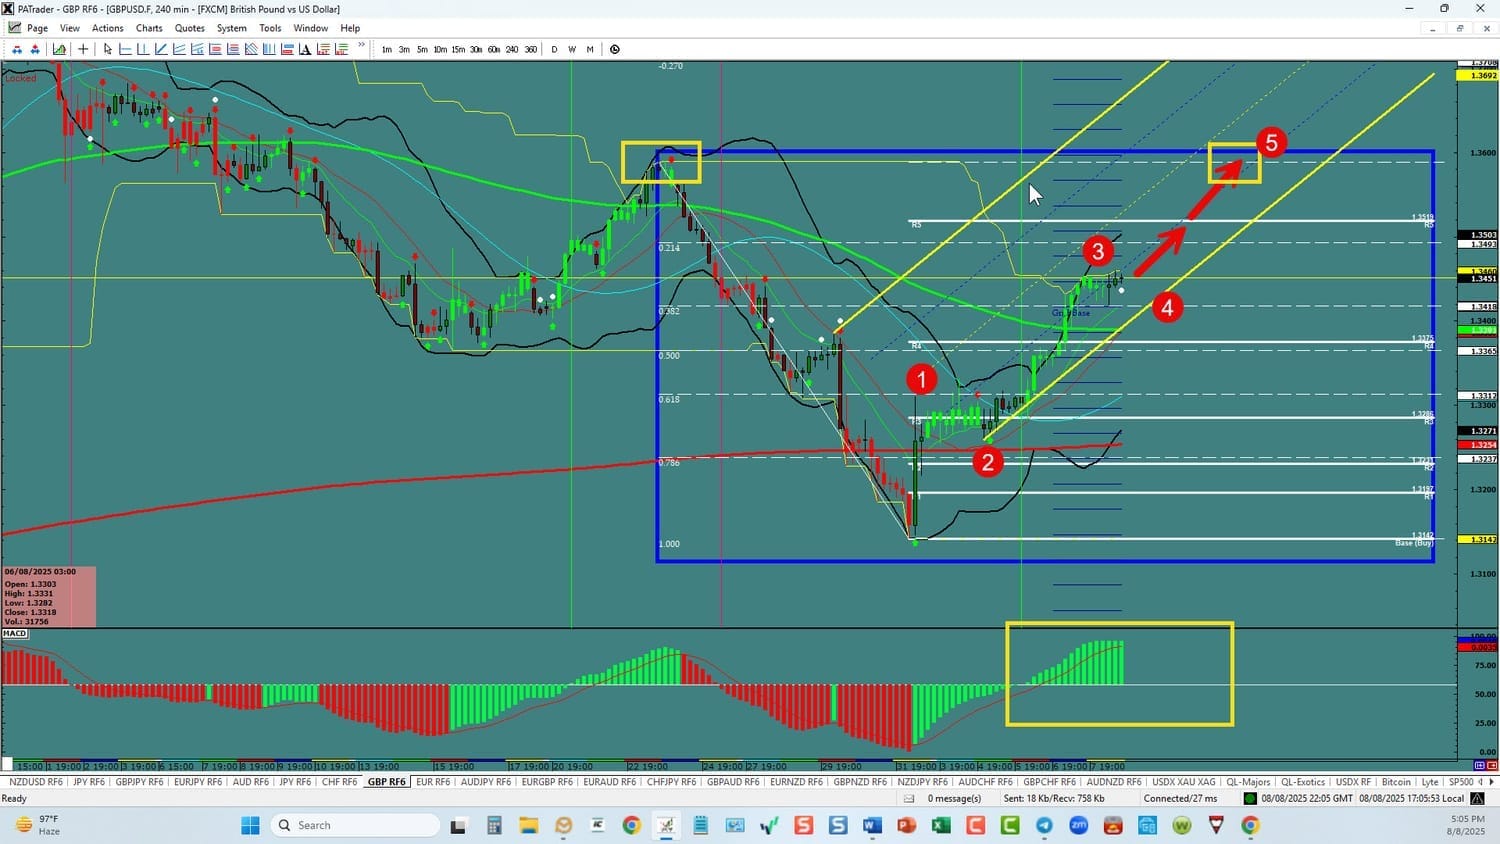The image size is (1500, 844).
Task: Switch chart to Daily (D) timeframe
Action: click(554, 49)
